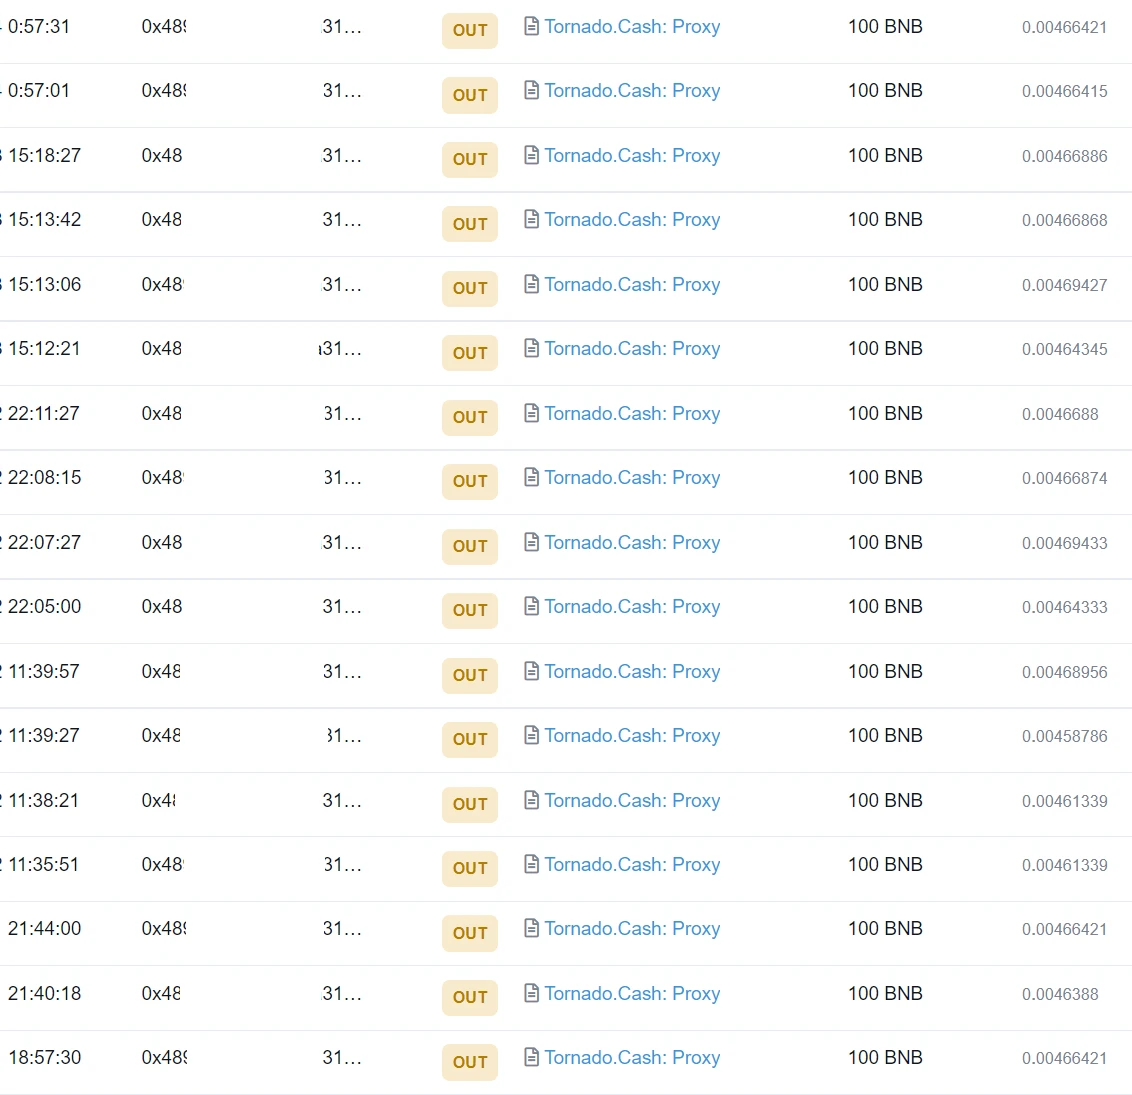Visit Tornado.Cash: Proxy address in the 22:07:27 row
This screenshot has height=1095, width=1132.
tap(632, 543)
